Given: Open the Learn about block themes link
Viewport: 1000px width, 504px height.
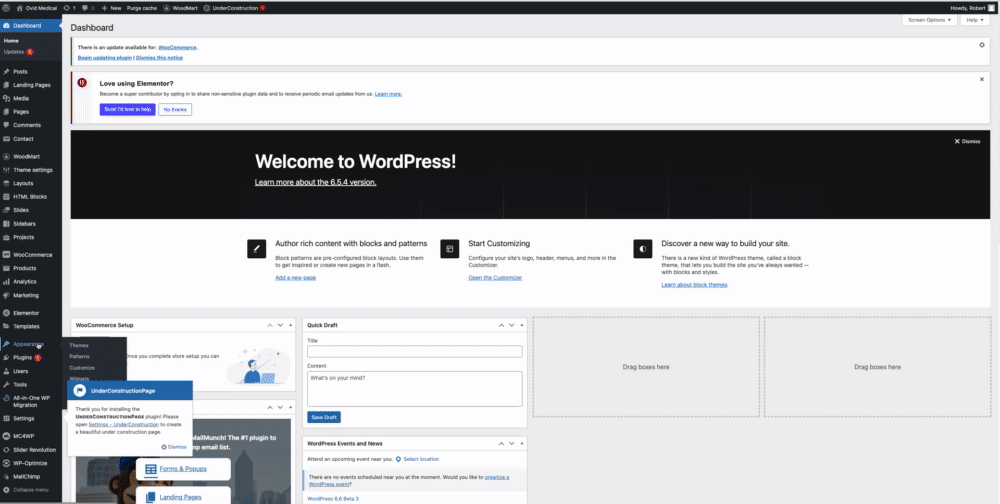Looking at the screenshot, I should (695, 285).
